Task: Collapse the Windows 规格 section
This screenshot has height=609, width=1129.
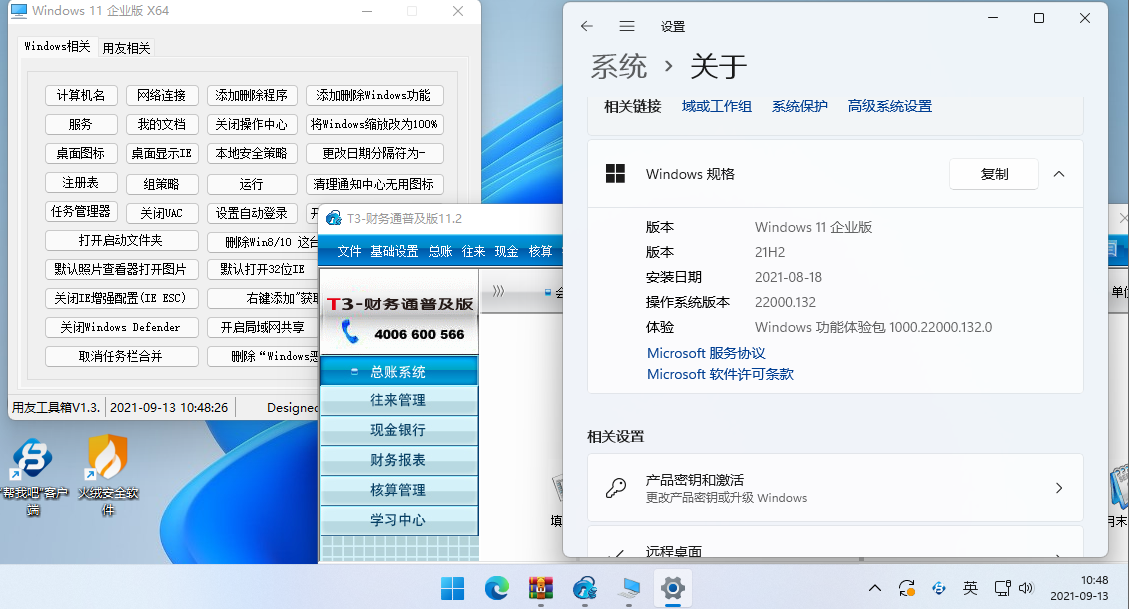Action: pyautogui.click(x=1059, y=174)
